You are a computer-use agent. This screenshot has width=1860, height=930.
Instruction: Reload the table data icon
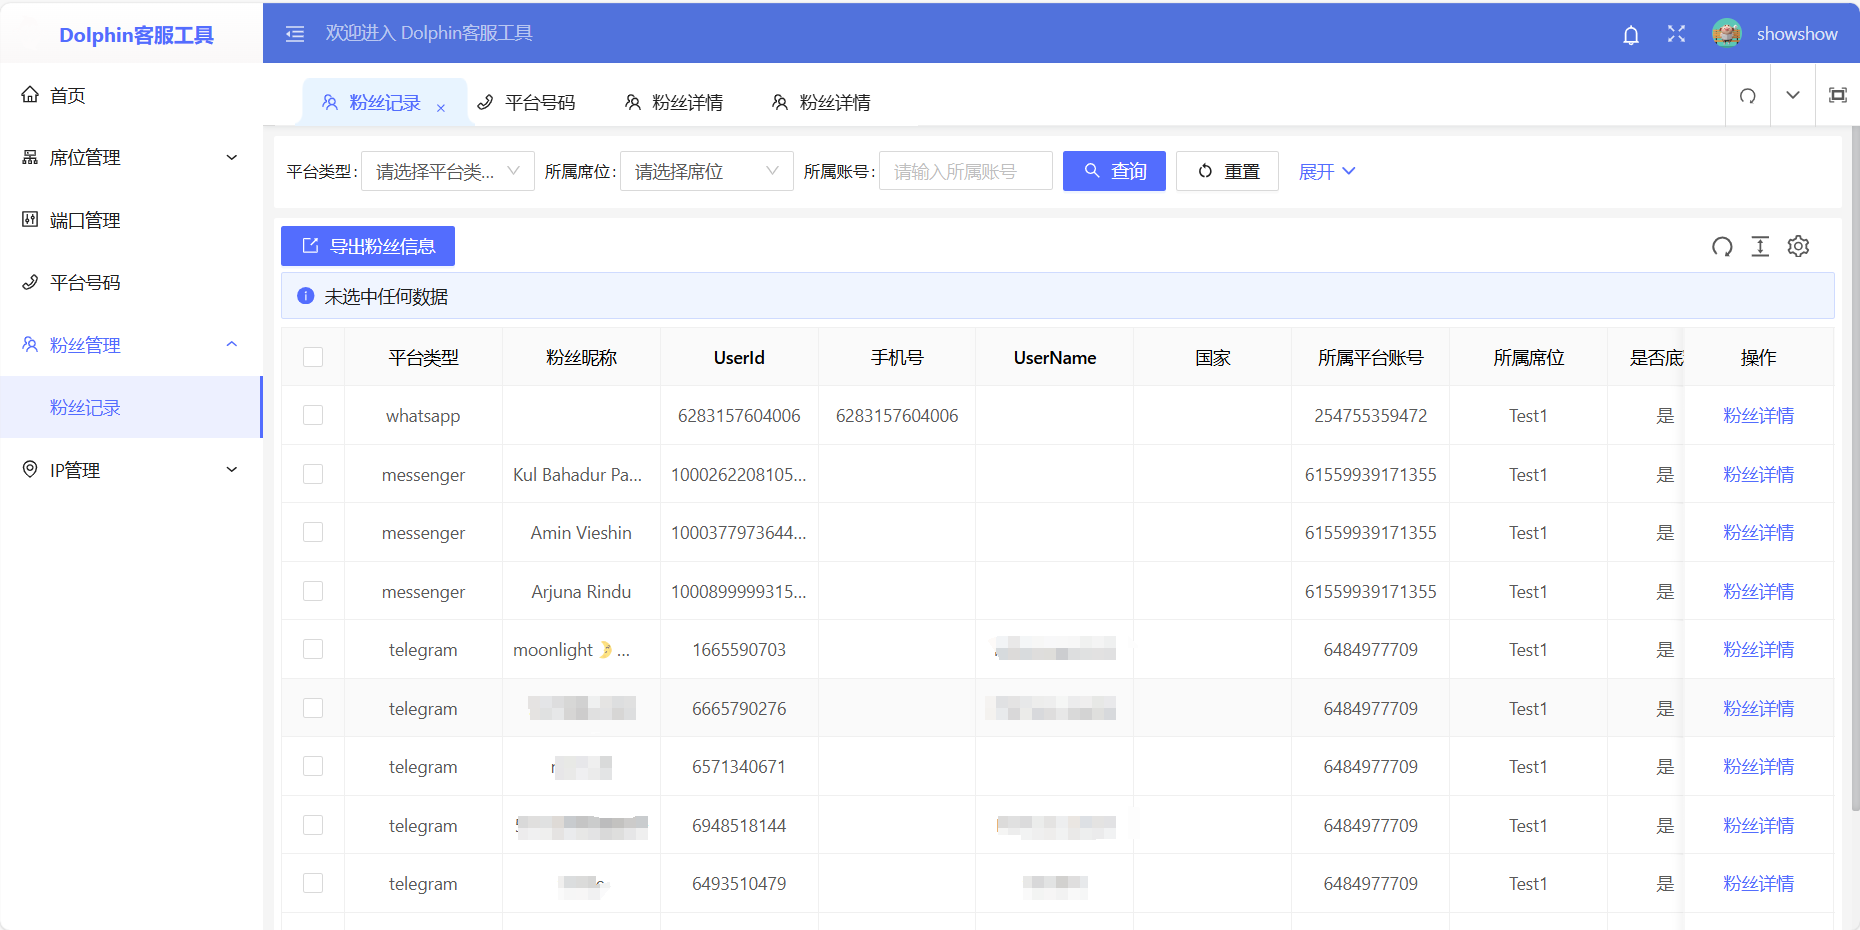coord(1721,247)
